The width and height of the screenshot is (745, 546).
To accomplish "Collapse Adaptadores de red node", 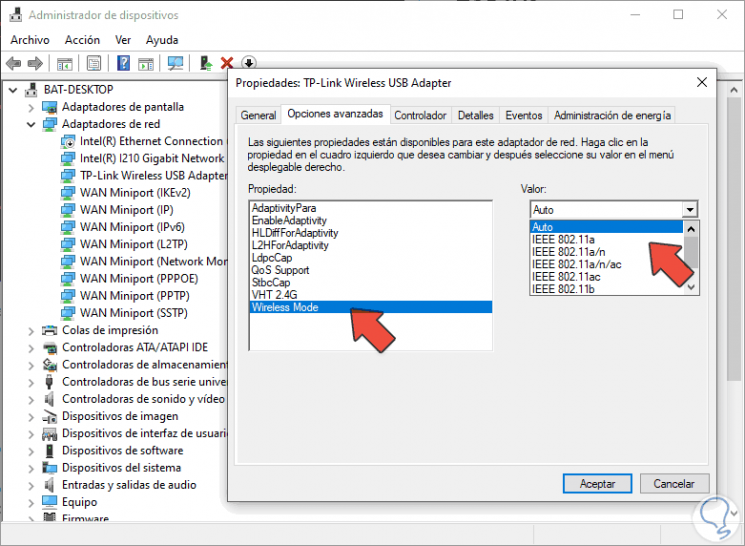I will pos(31,125).
